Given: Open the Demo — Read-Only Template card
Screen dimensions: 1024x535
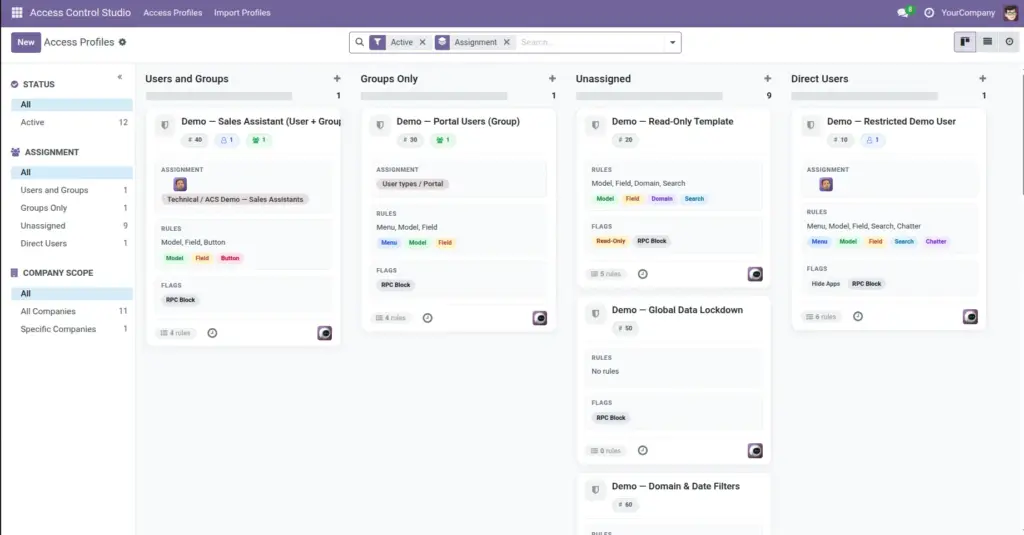Looking at the screenshot, I should [672, 122].
